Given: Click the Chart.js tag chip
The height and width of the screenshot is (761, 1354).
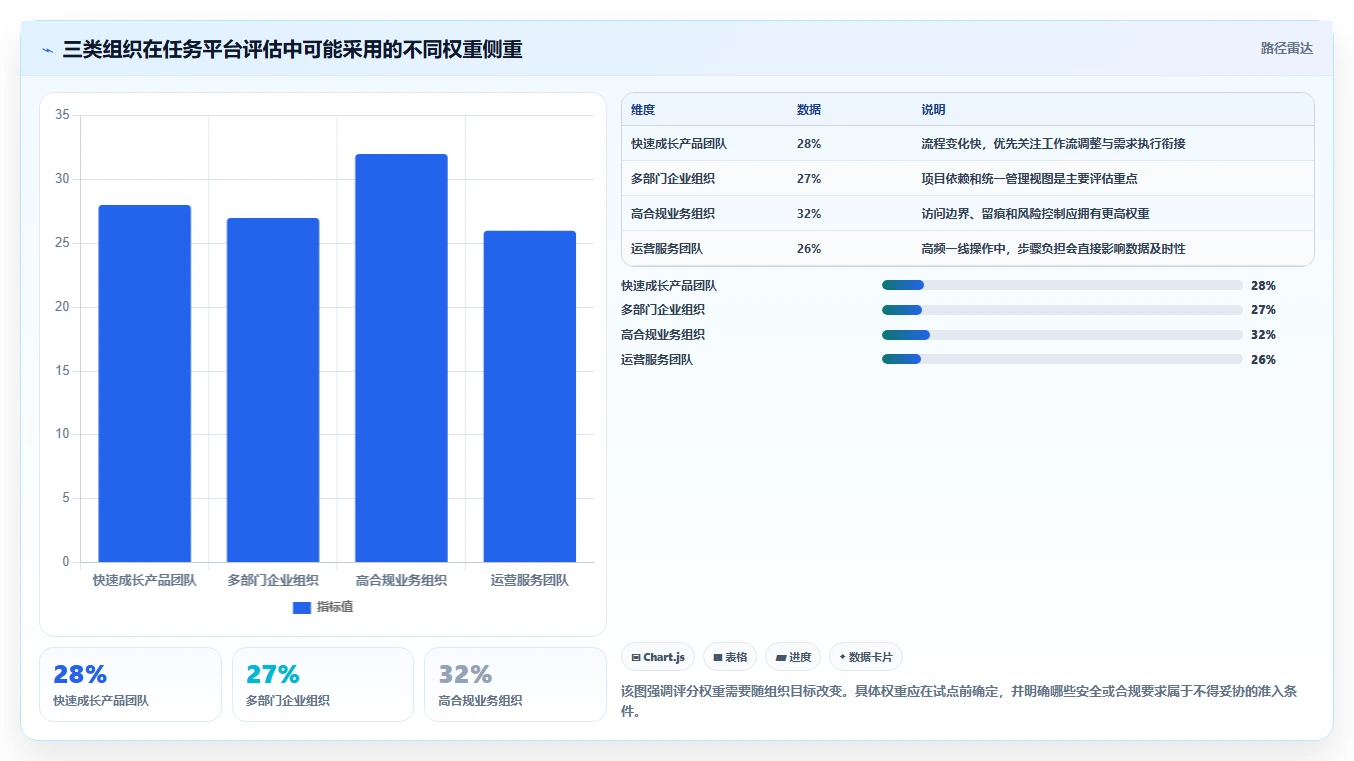Looking at the screenshot, I should point(658,657).
